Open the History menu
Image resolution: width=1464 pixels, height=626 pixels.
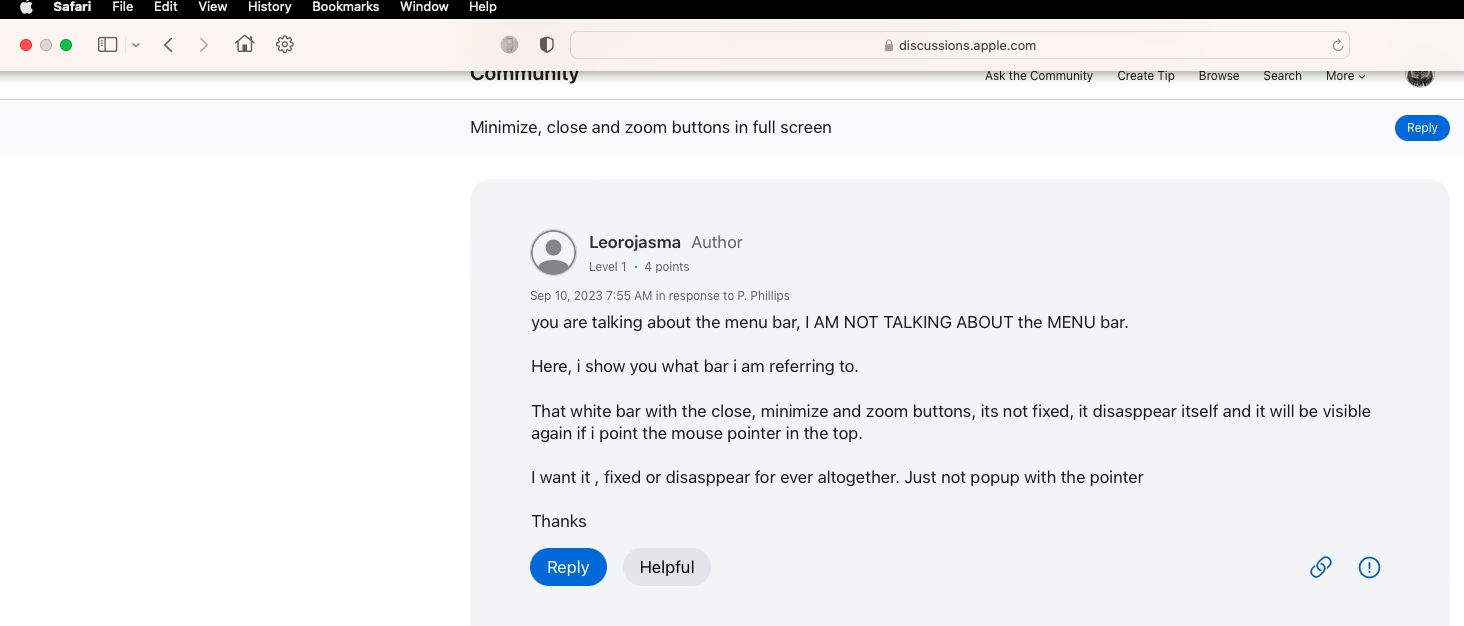point(269,7)
